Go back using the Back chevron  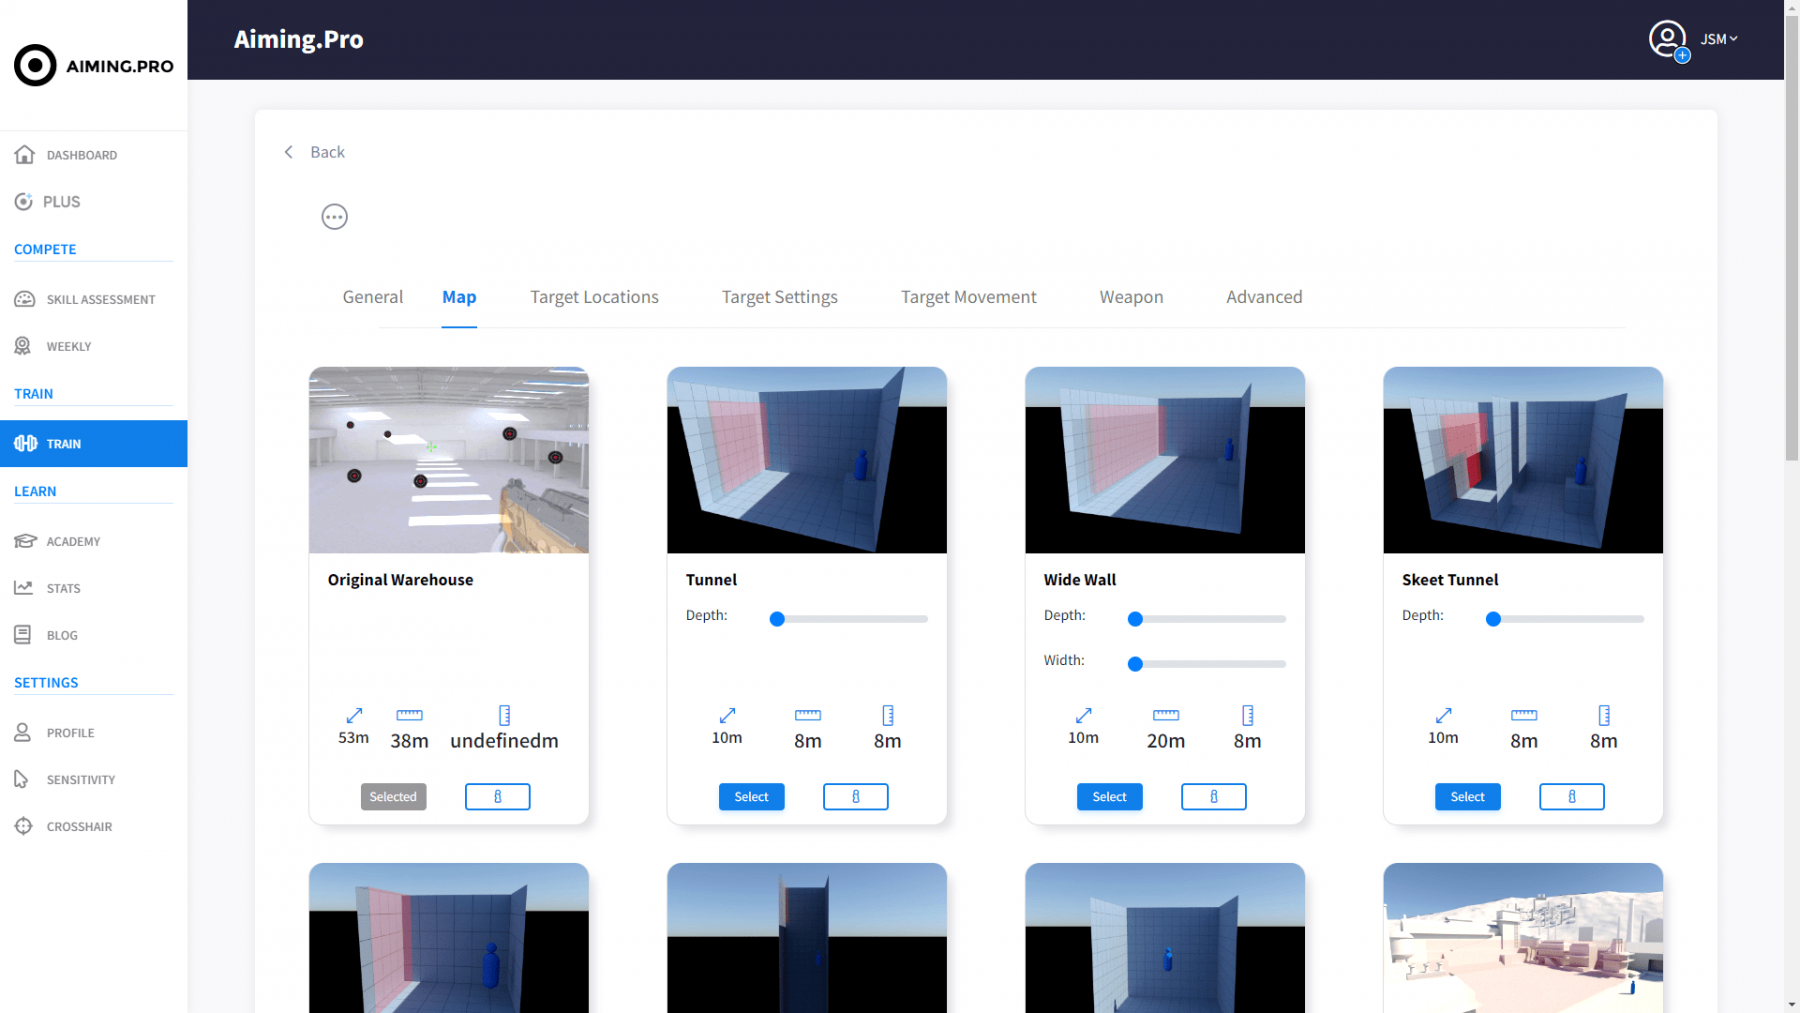point(289,152)
